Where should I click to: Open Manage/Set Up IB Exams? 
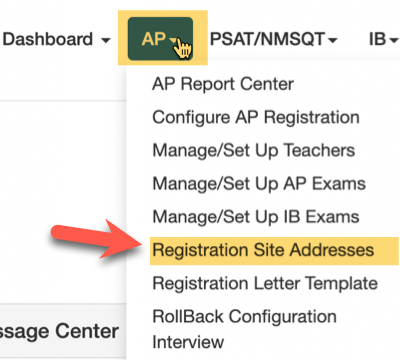(x=256, y=217)
